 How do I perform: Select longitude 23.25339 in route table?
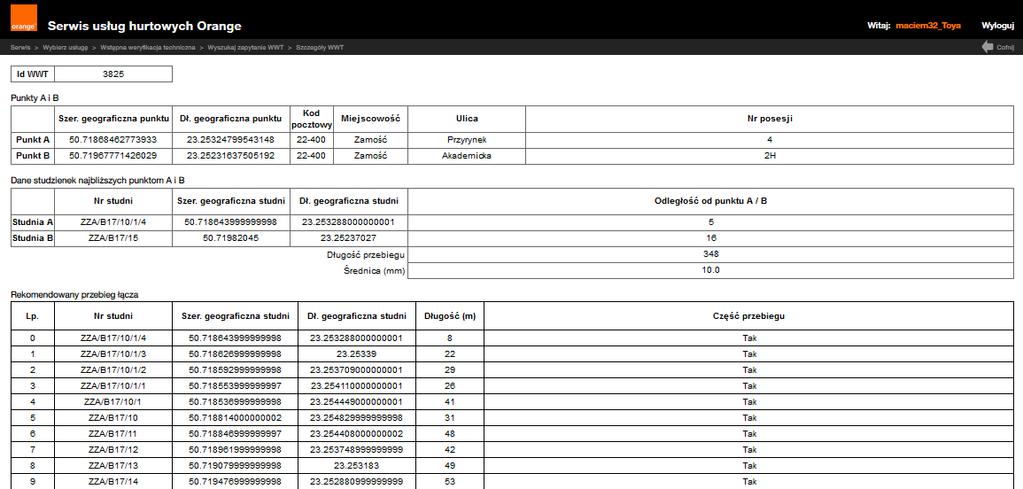[356, 354]
